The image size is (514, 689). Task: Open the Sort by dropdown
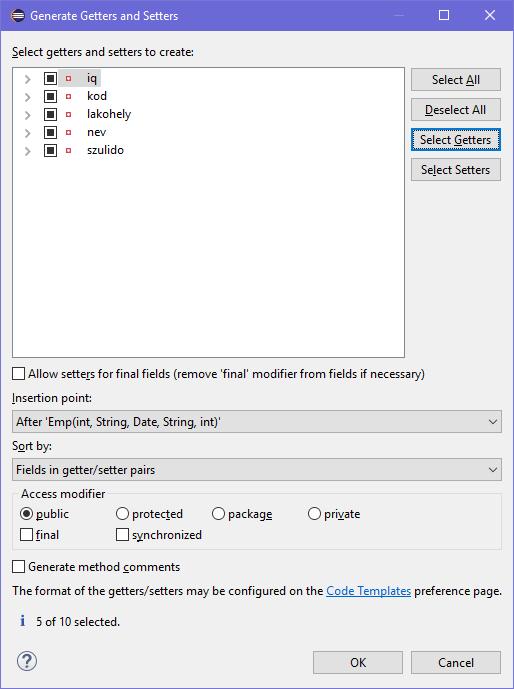[x=257, y=470]
